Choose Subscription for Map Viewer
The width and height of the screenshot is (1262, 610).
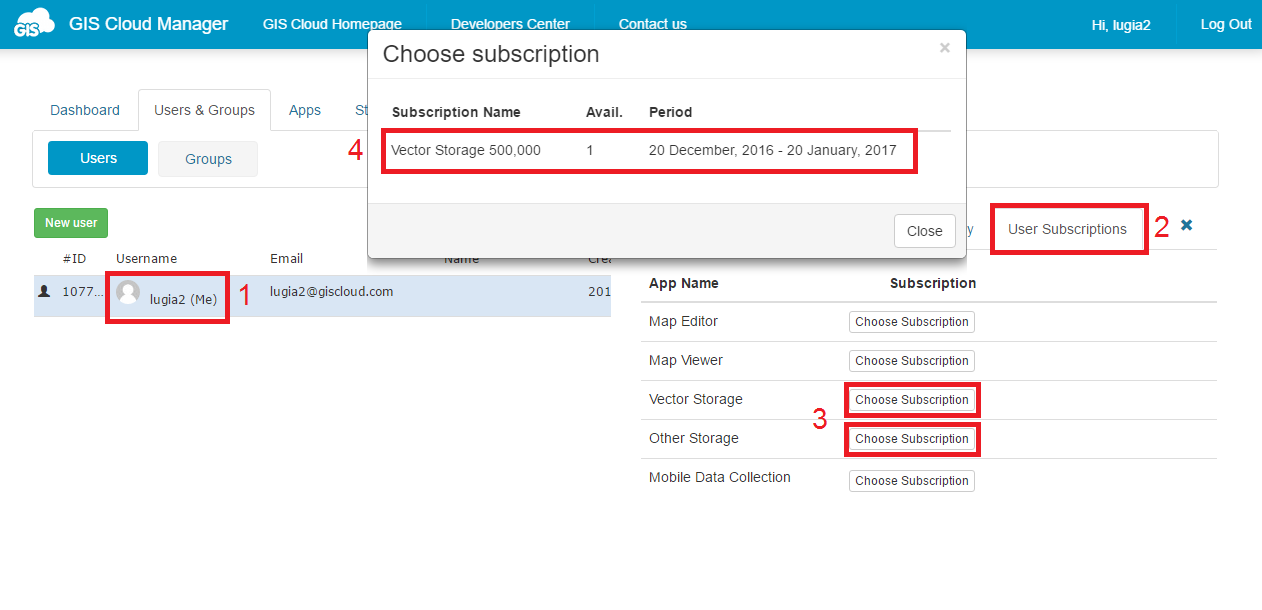click(911, 361)
